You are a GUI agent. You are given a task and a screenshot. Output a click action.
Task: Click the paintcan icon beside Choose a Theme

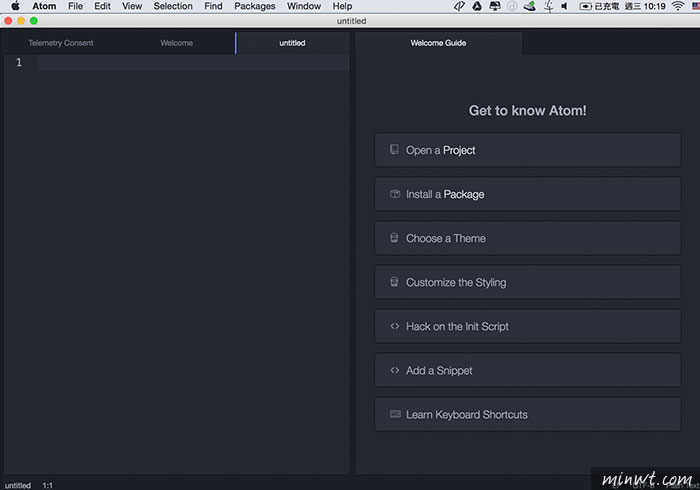click(394, 237)
